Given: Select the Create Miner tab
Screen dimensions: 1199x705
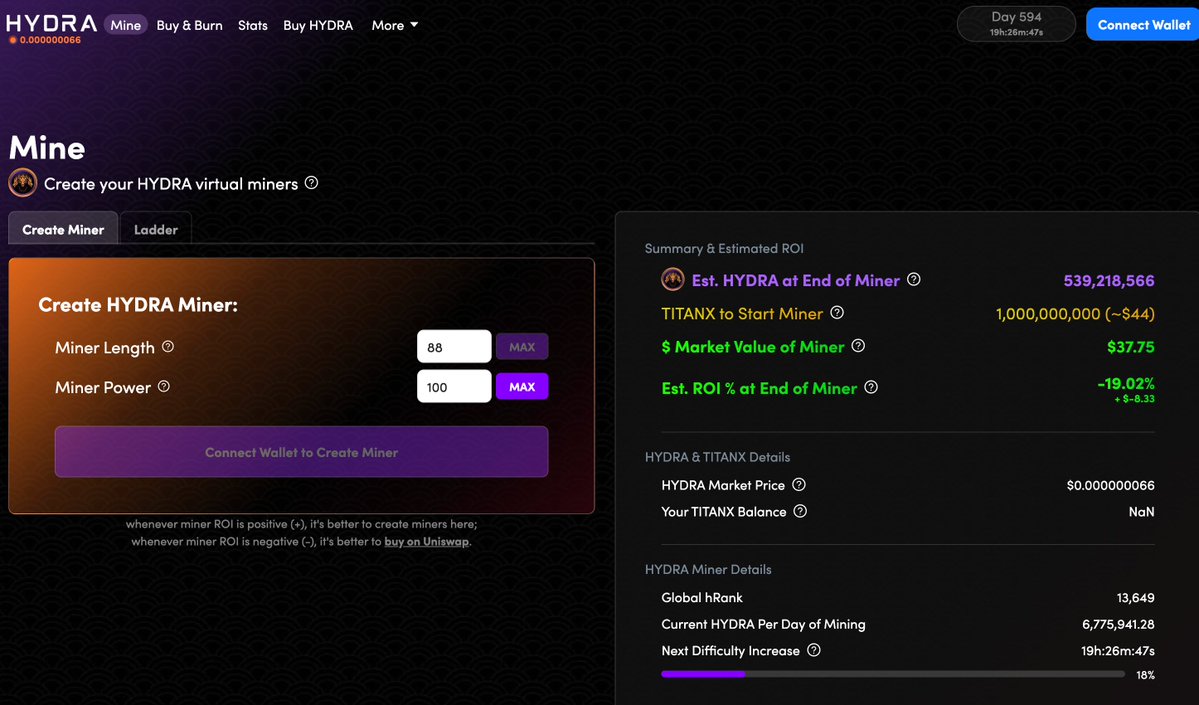Looking at the screenshot, I should [63, 229].
